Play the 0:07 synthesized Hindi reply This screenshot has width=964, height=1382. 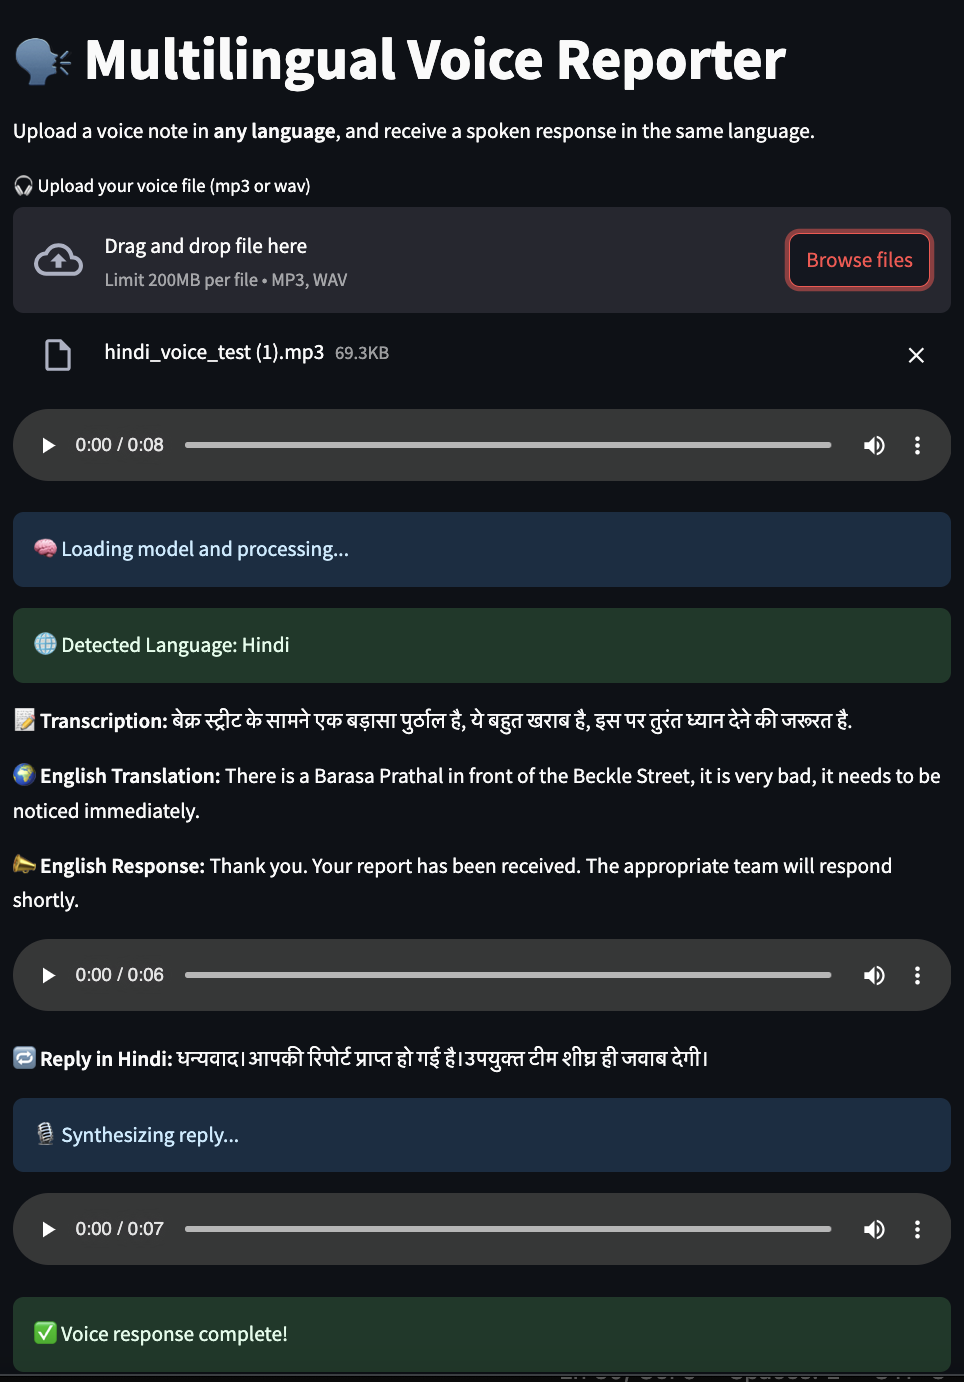tap(48, 1229)
